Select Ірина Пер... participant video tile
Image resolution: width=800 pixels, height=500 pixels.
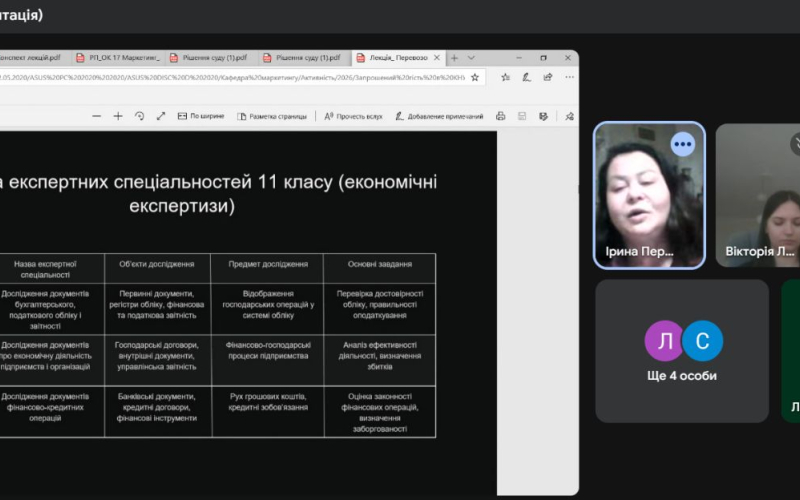pyautogui.click(x=649, y=195)
